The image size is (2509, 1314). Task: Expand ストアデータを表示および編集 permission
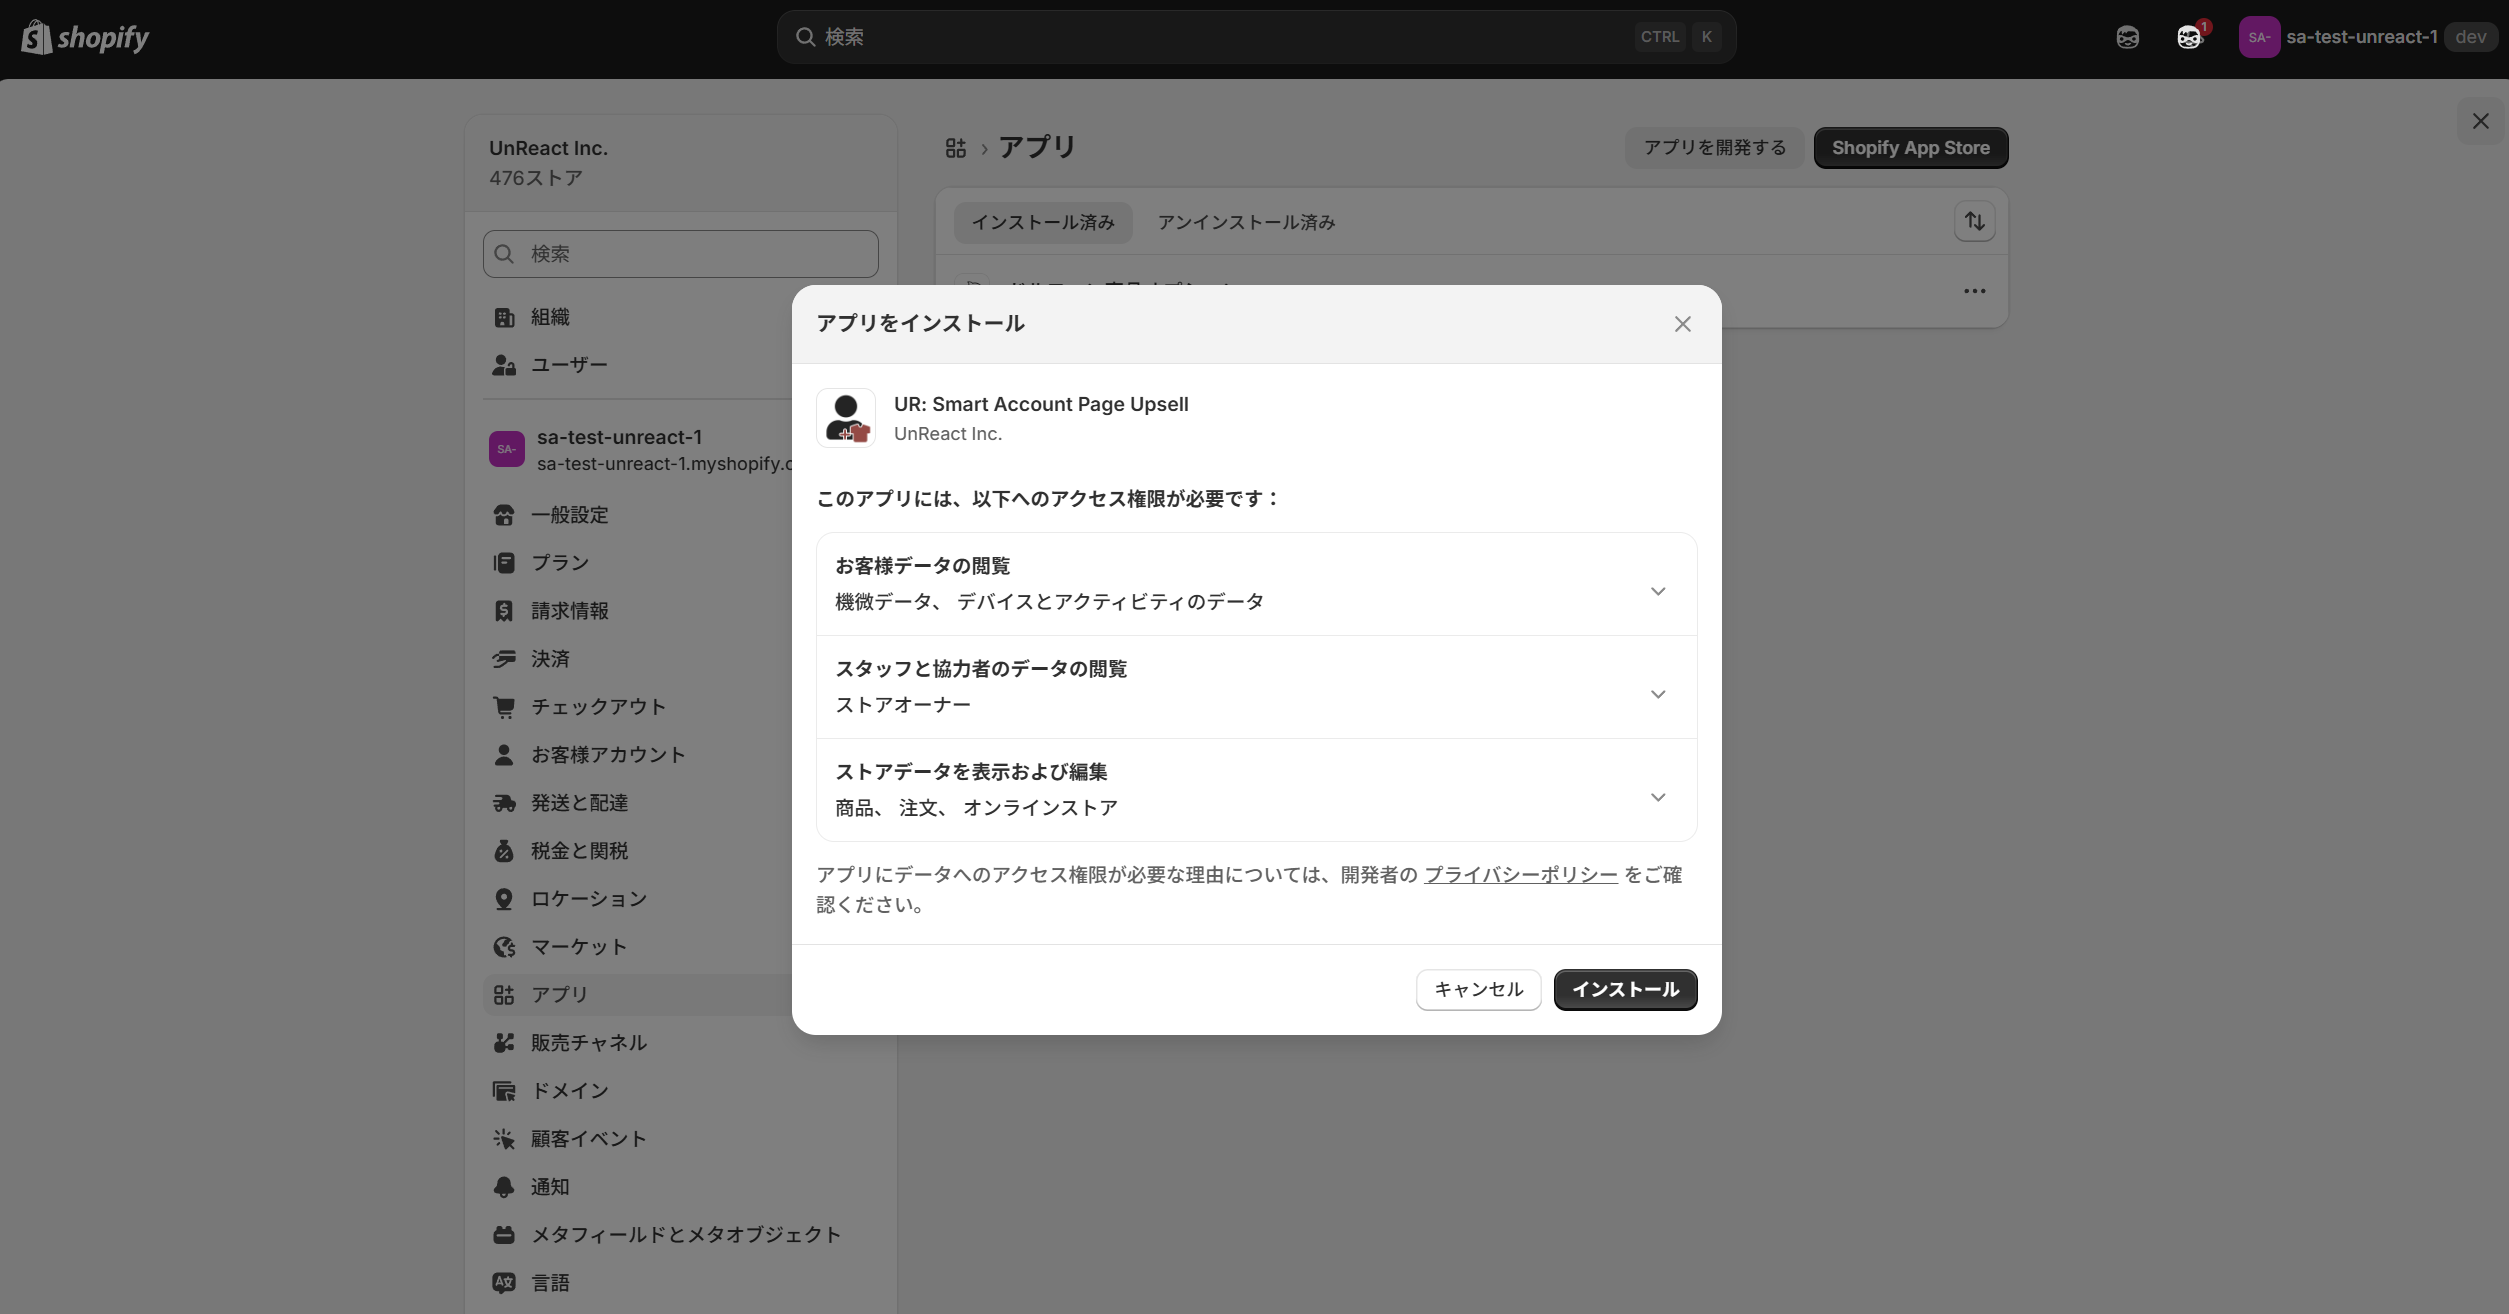click(x=1256, y=790)
